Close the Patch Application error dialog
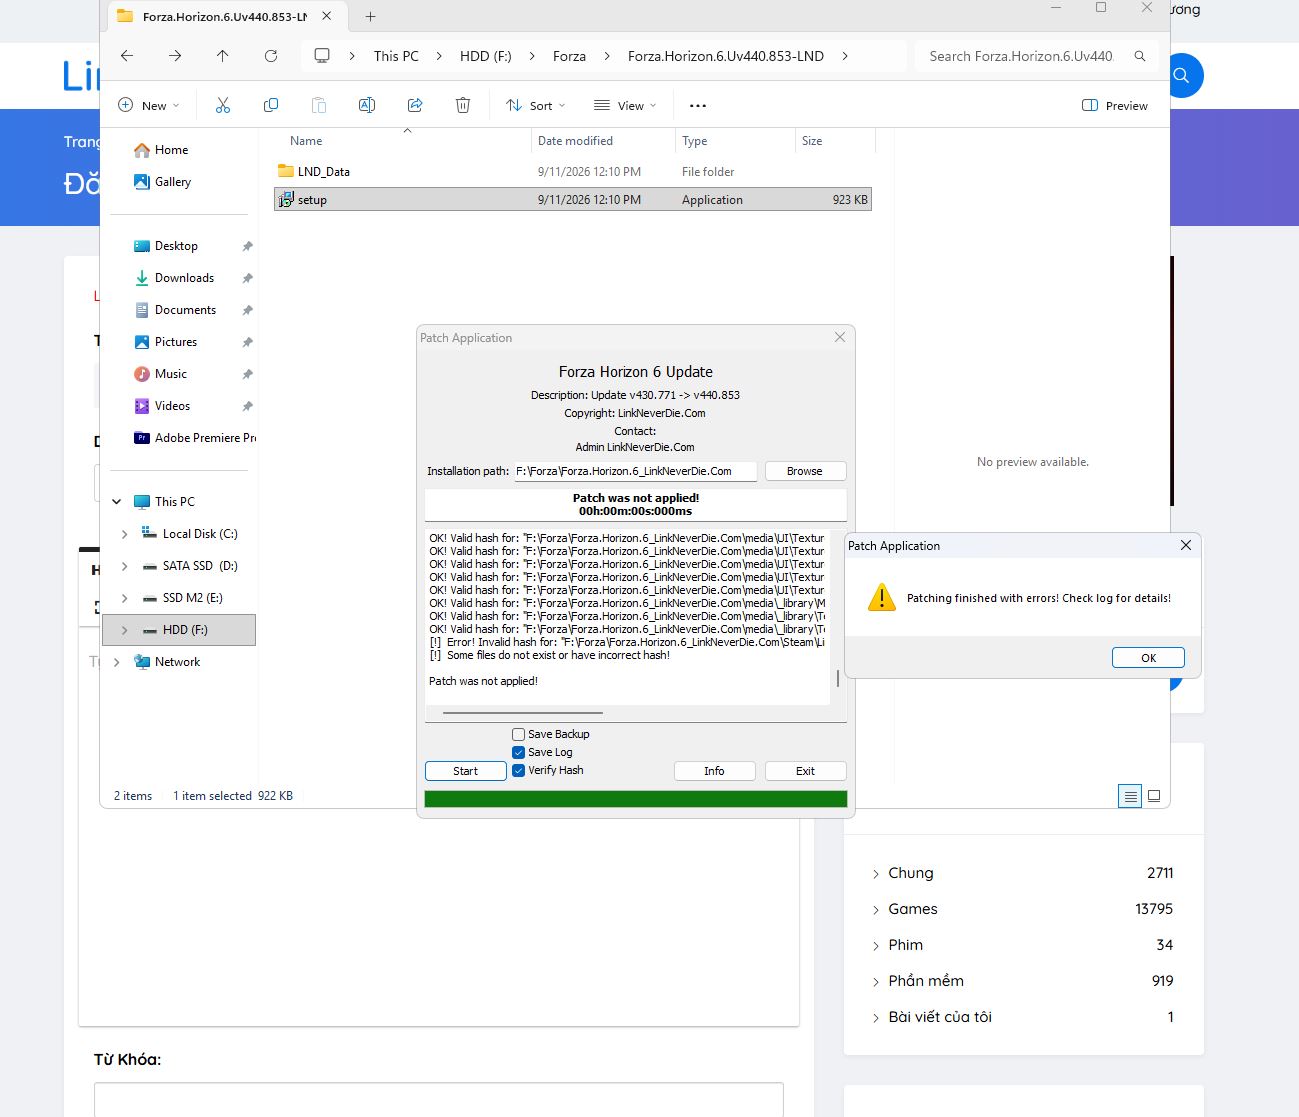The image size is (1299, 1117). click(x=1185, y=545)
